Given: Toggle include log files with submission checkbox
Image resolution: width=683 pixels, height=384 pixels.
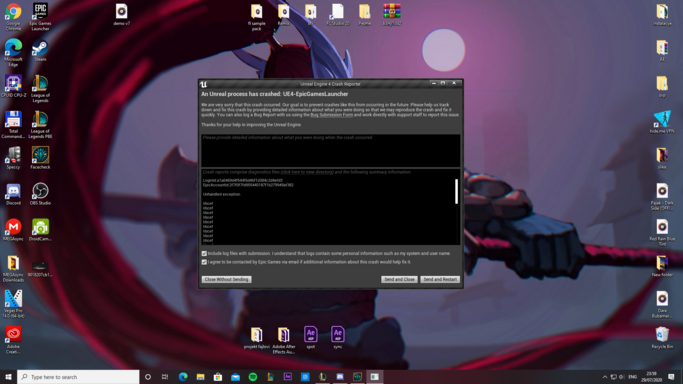Looking at the screenshot, I should point(204,253).
